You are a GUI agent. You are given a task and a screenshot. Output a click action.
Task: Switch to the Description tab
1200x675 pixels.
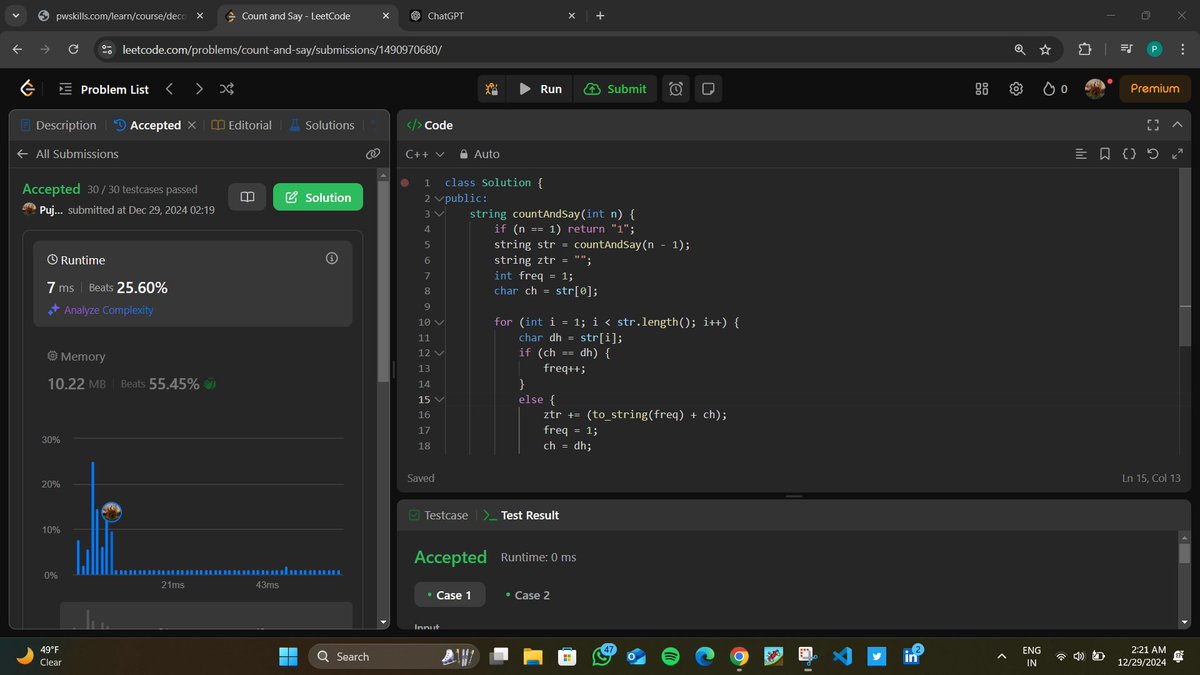coord(57,125)
